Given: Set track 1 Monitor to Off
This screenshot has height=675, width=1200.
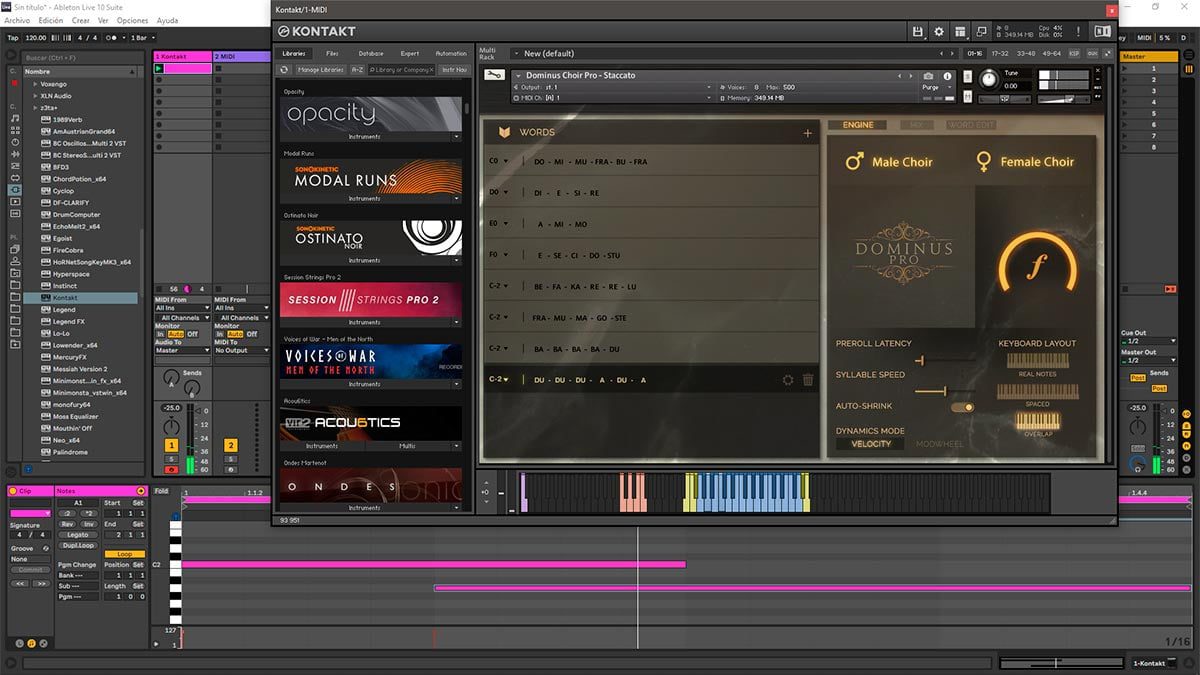Looking at the screenshot, I should (x=193, y=334).
